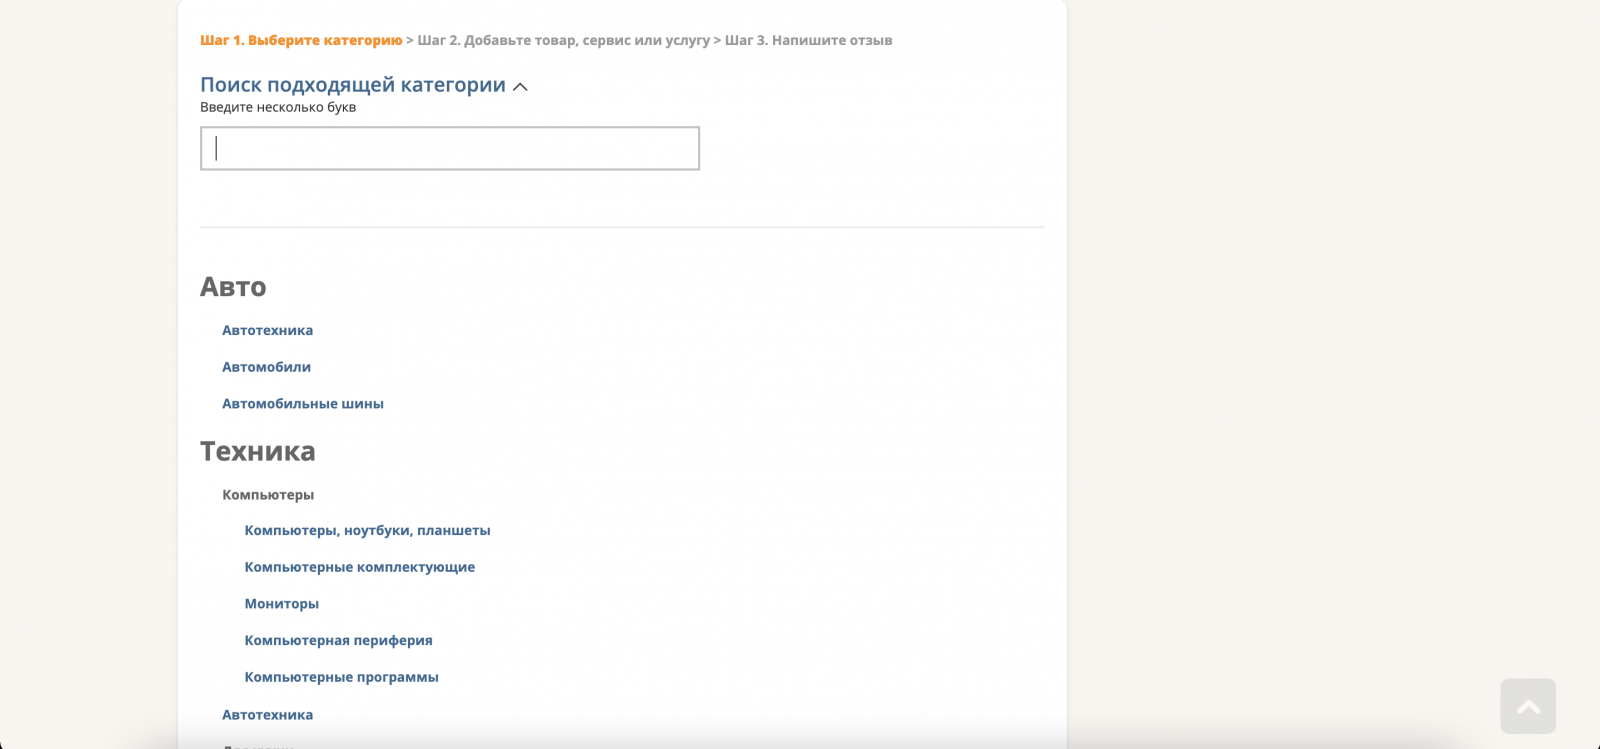The height and width of the screenshot is (749, 1600).
Task: Click the scroll-to-top arrow button
Action: pos(1528,706)
